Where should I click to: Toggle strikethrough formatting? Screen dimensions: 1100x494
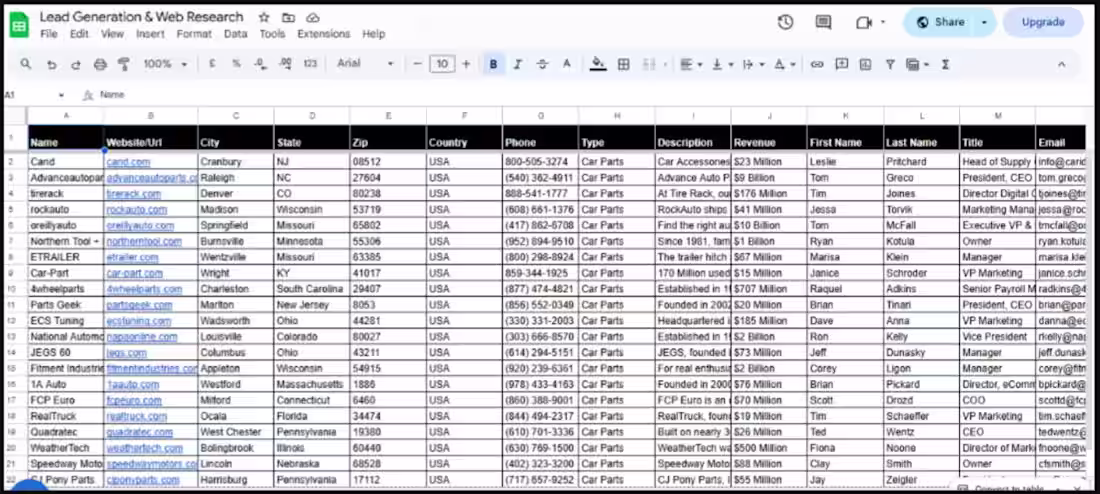(x=542, y=64)
